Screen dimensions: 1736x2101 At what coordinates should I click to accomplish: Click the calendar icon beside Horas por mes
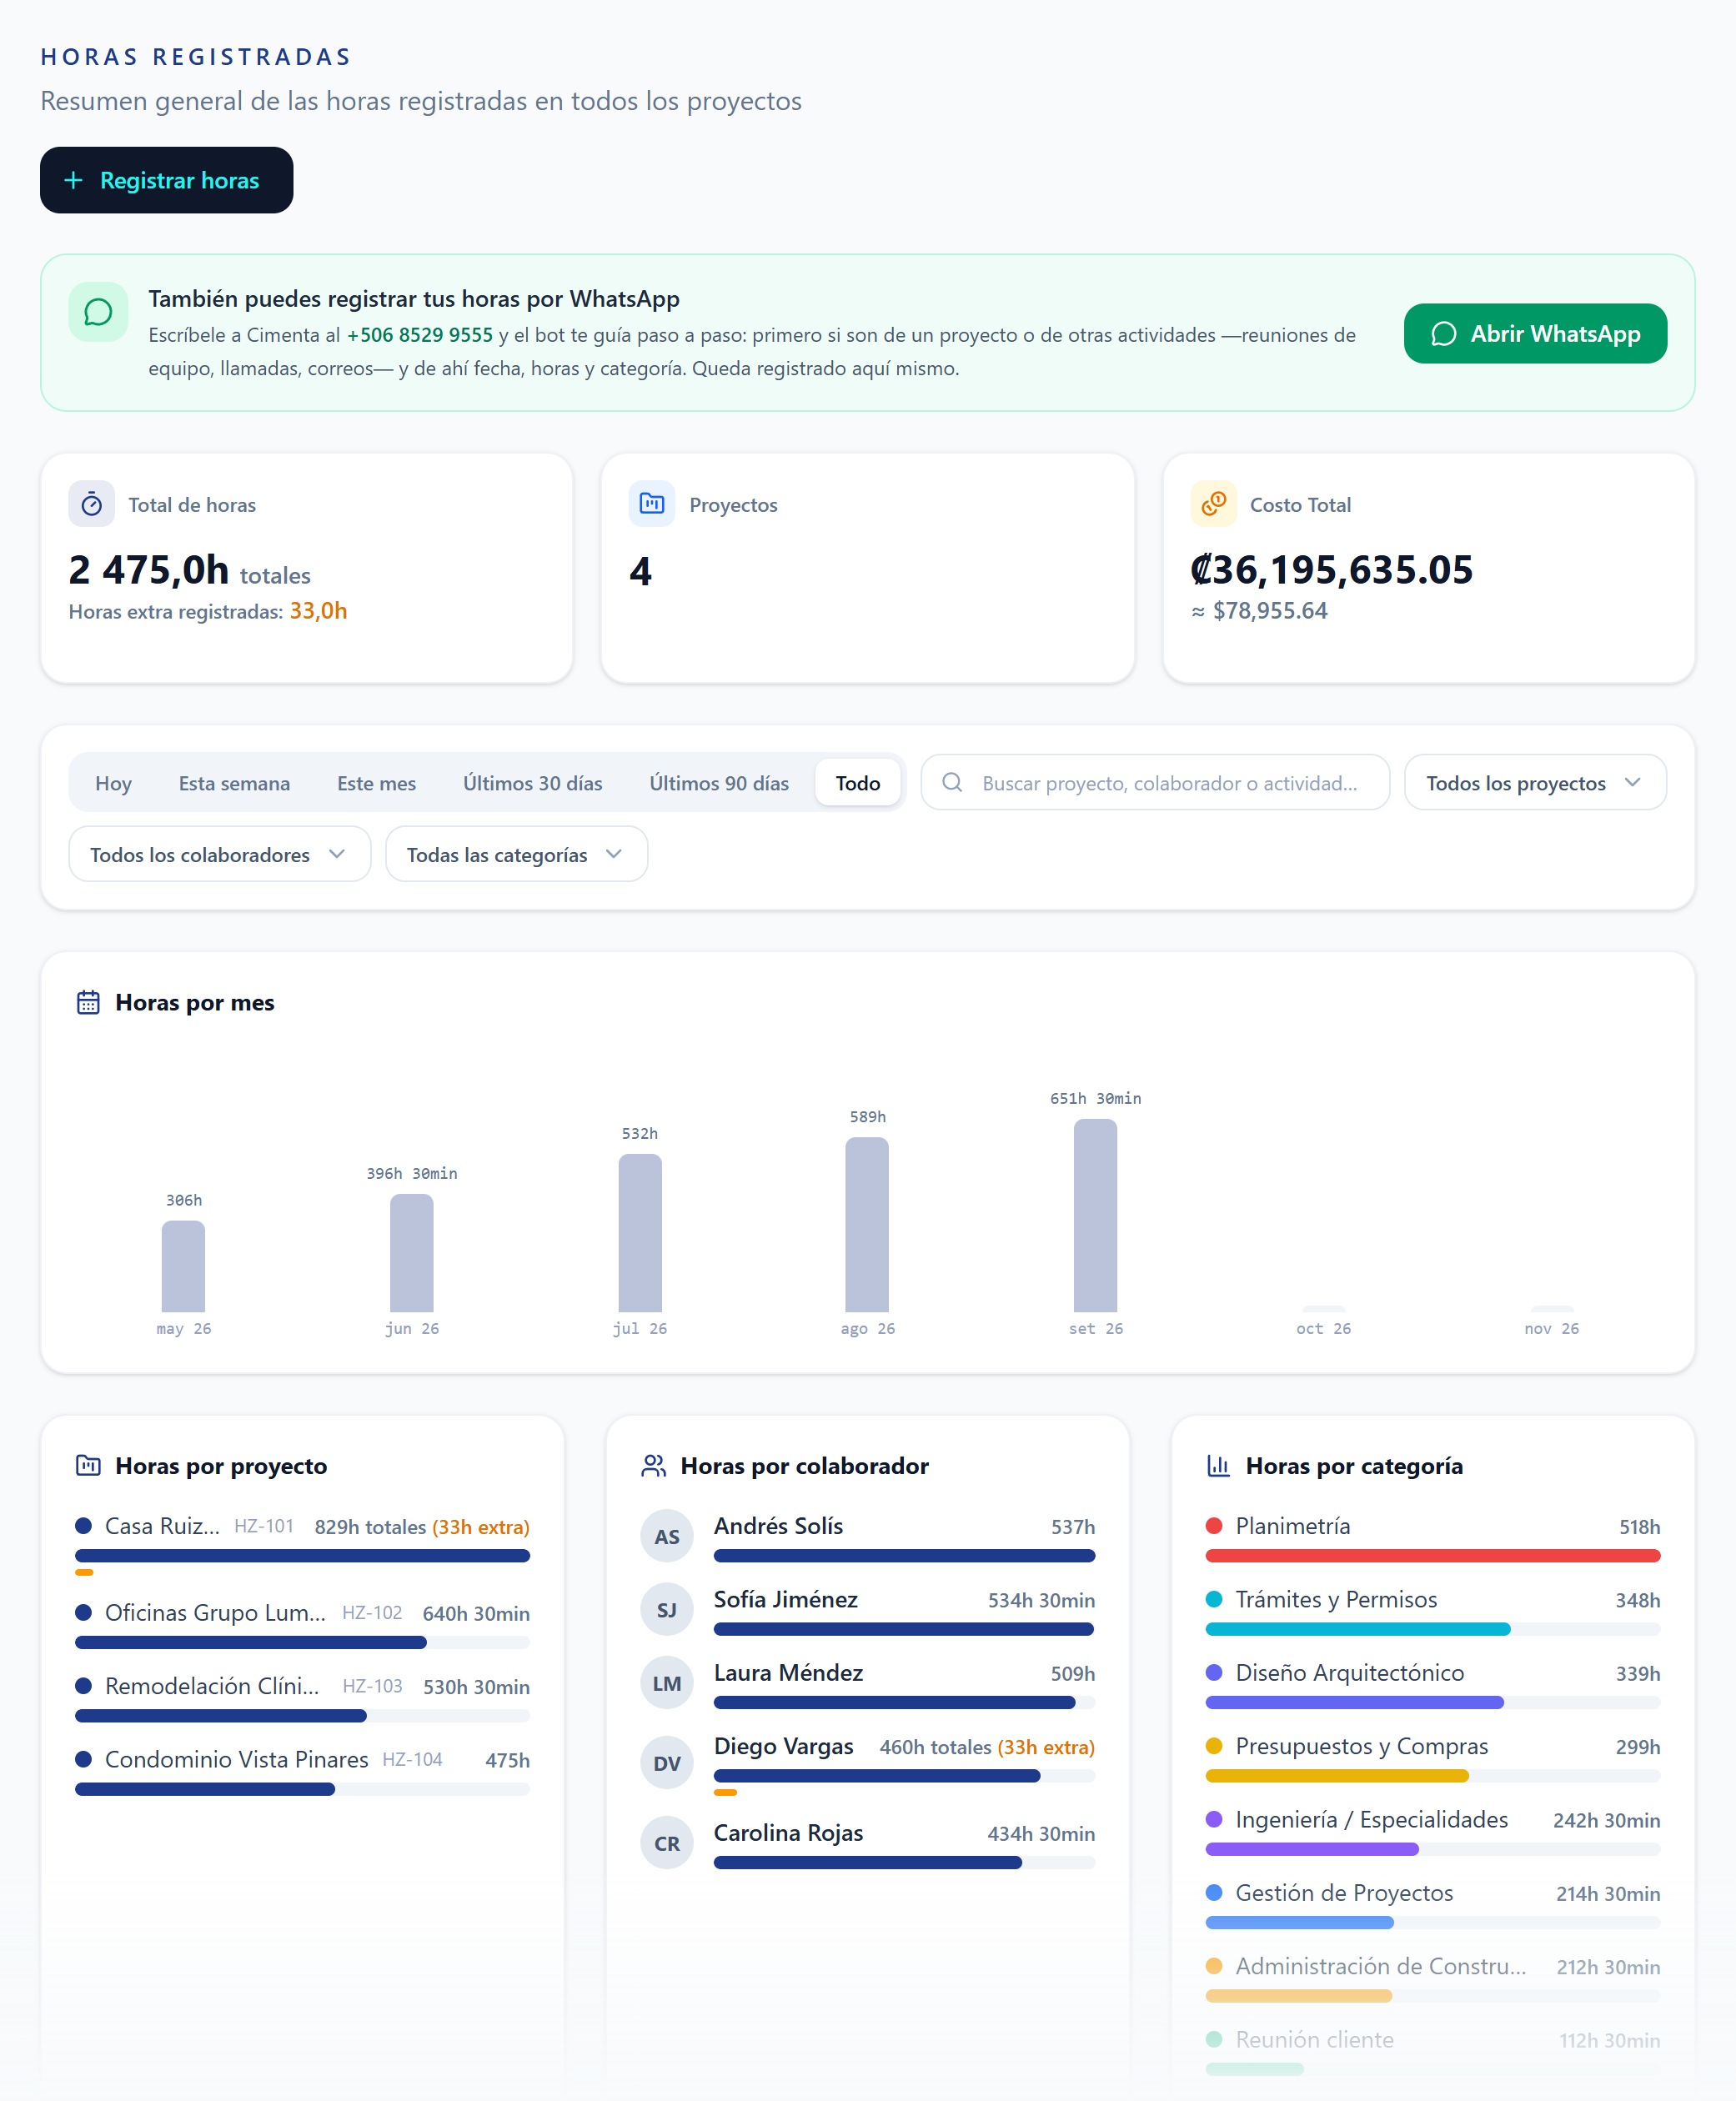click(88, 1002)
